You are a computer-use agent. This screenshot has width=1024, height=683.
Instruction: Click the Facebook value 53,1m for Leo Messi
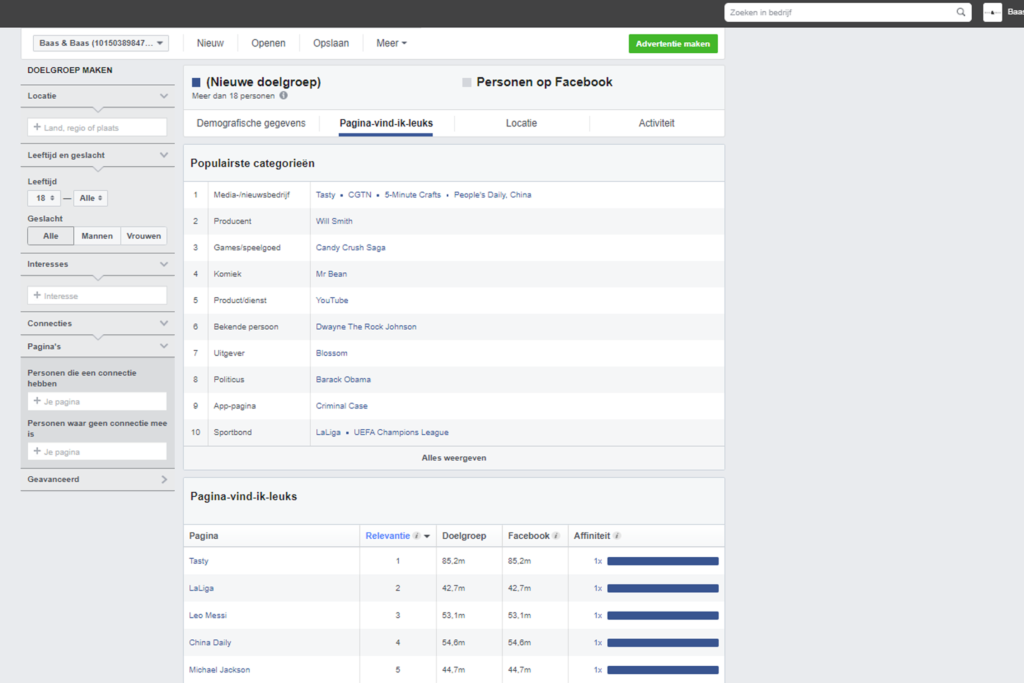tap(519, 615)
